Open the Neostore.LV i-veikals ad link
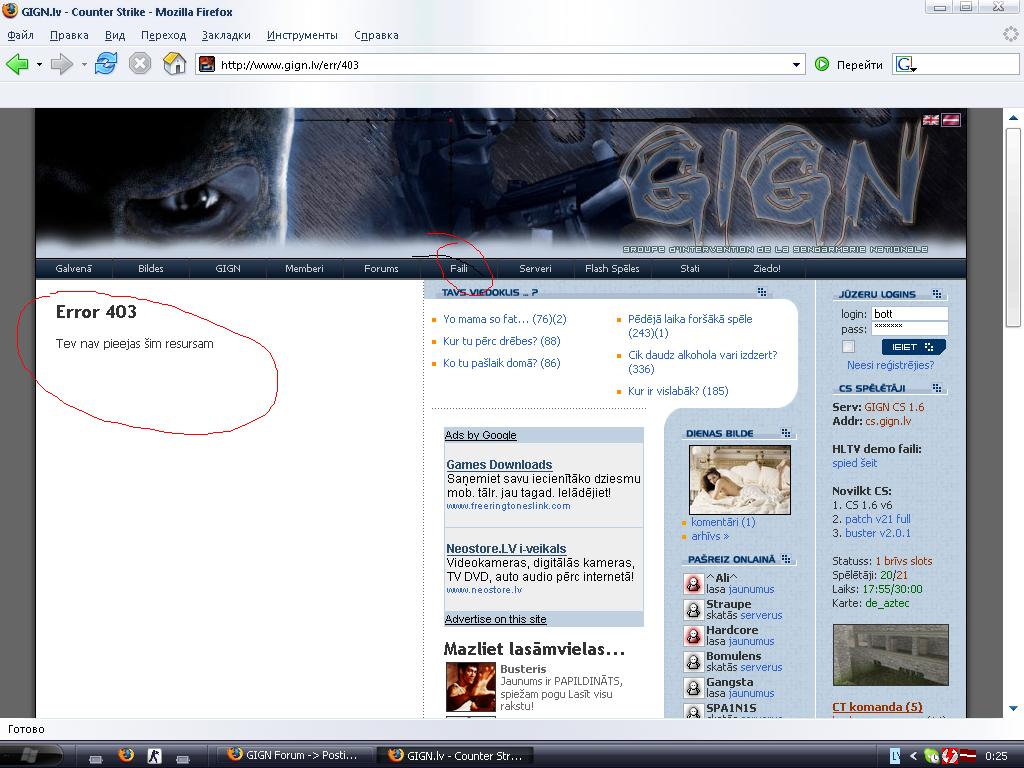This screenshot has width=1024, height=768. (x=506, y=549)
